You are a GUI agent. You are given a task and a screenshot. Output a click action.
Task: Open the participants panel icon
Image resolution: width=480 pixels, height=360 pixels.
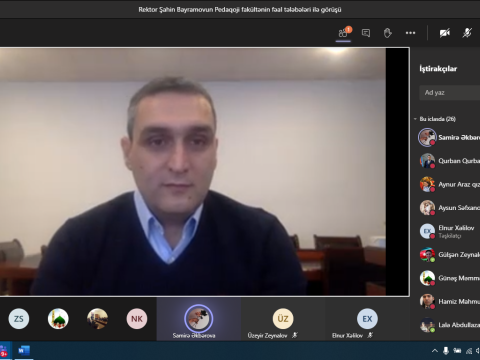[343, 33]
